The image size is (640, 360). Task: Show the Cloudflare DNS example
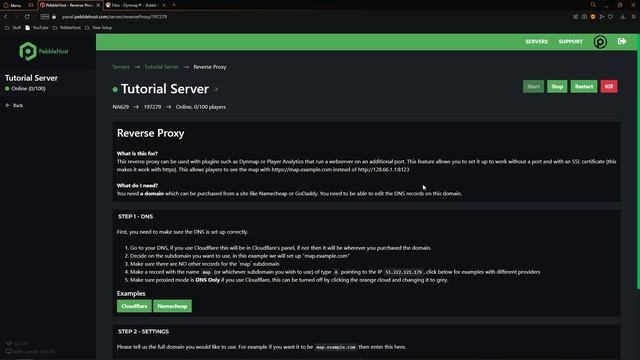tap(134, 306)
